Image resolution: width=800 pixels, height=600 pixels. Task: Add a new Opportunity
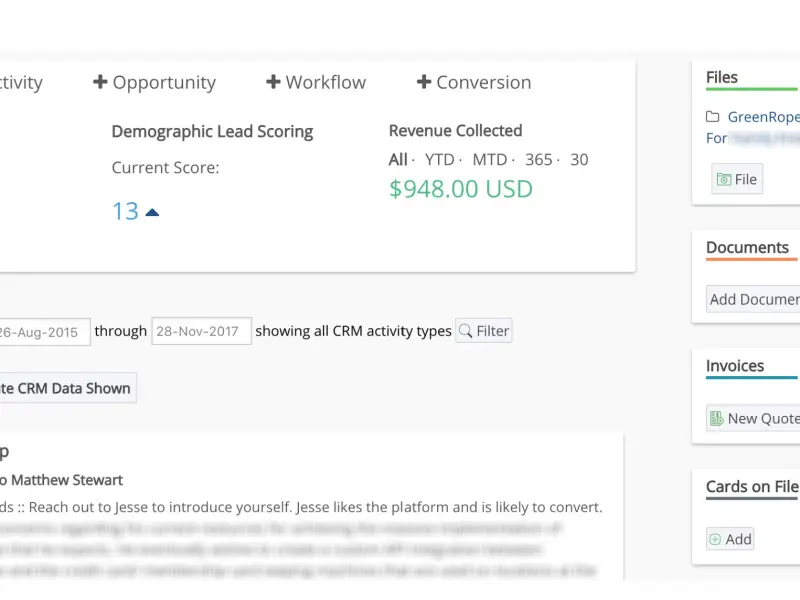(x=154, y=82)
